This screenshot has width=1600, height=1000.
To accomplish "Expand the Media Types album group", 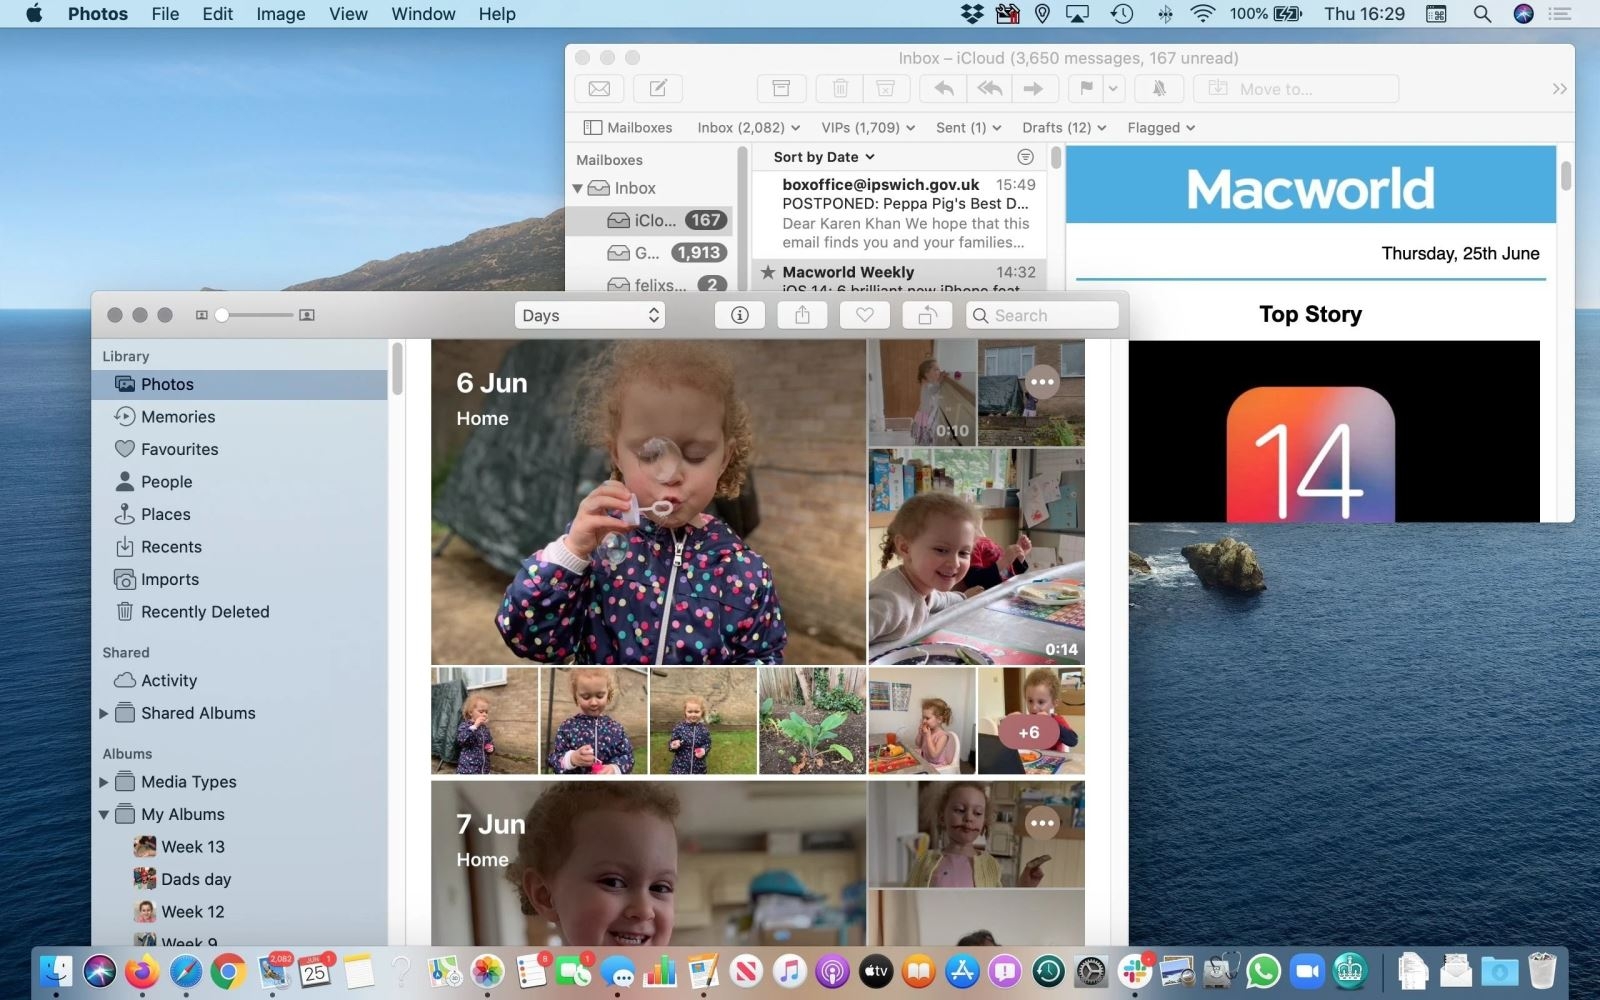I will 104,782.
